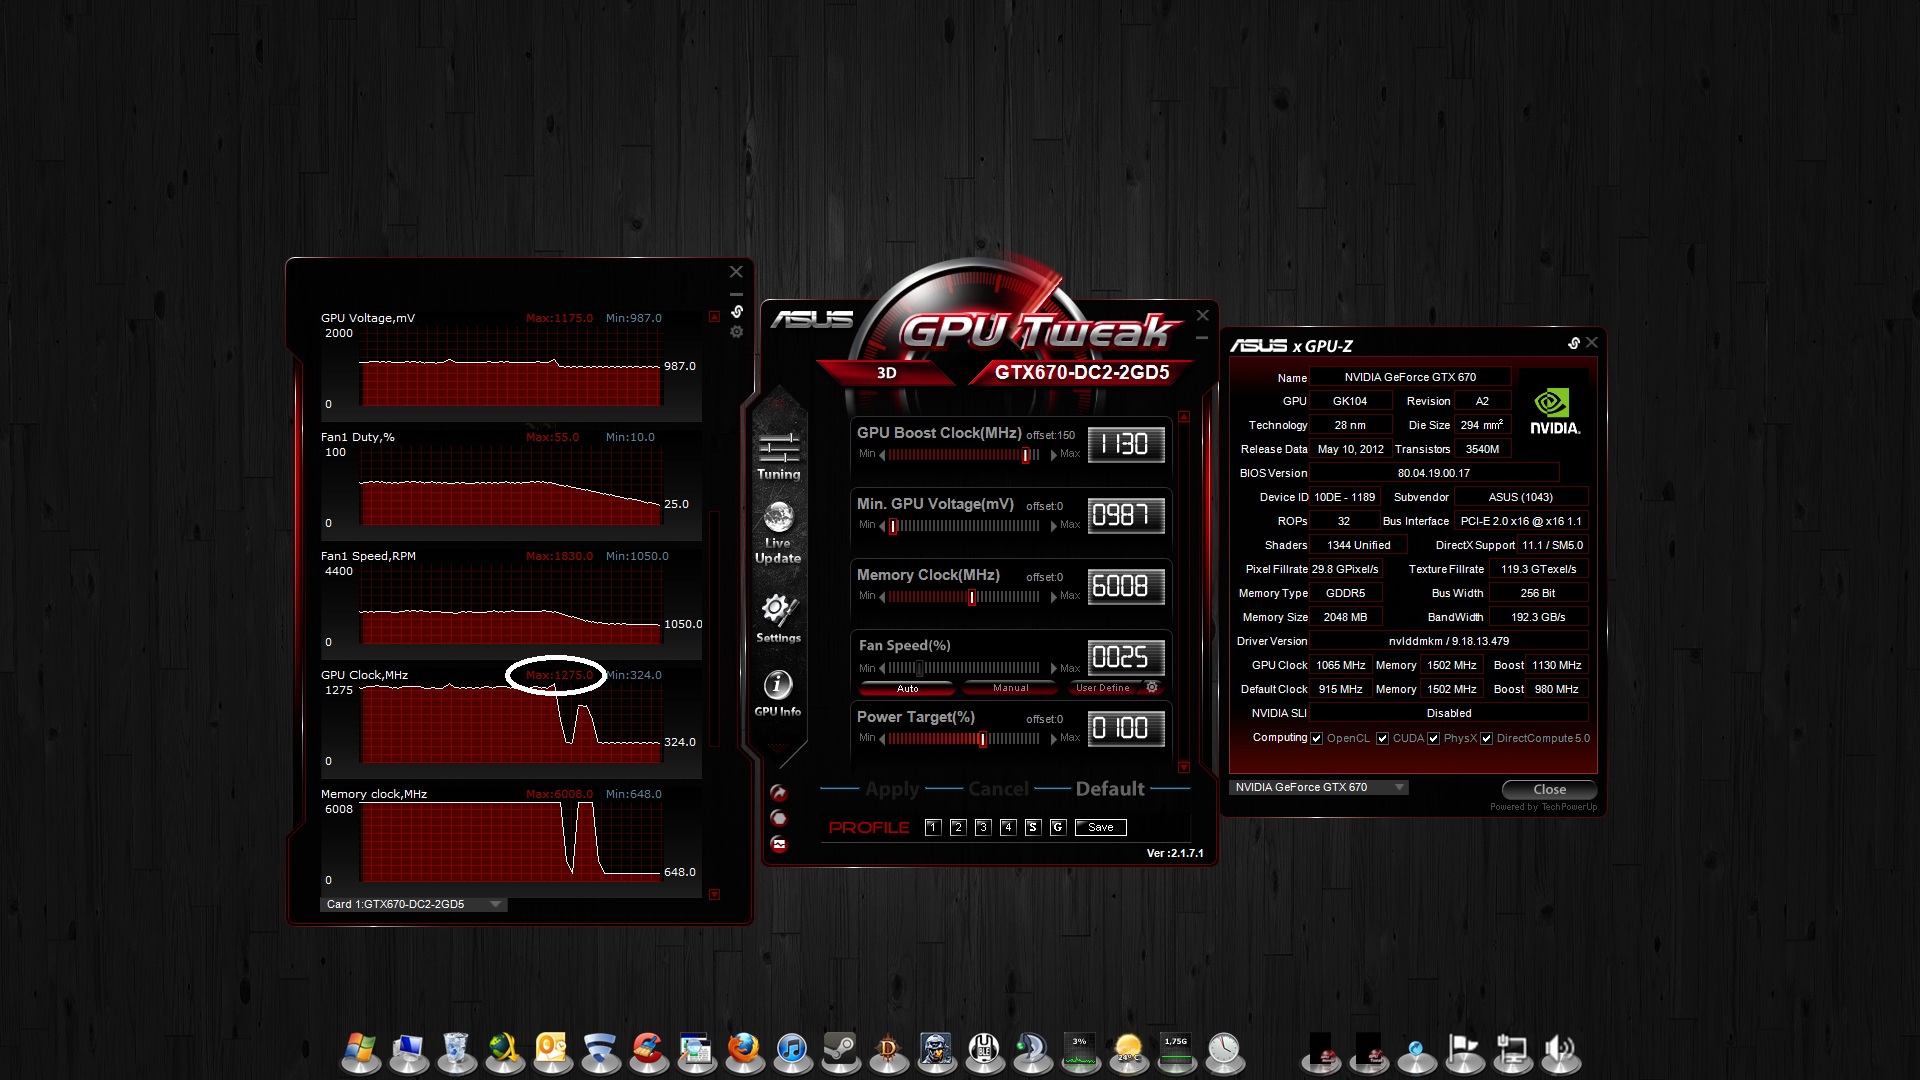Launch Outlook from the dock

point(551,1051)
